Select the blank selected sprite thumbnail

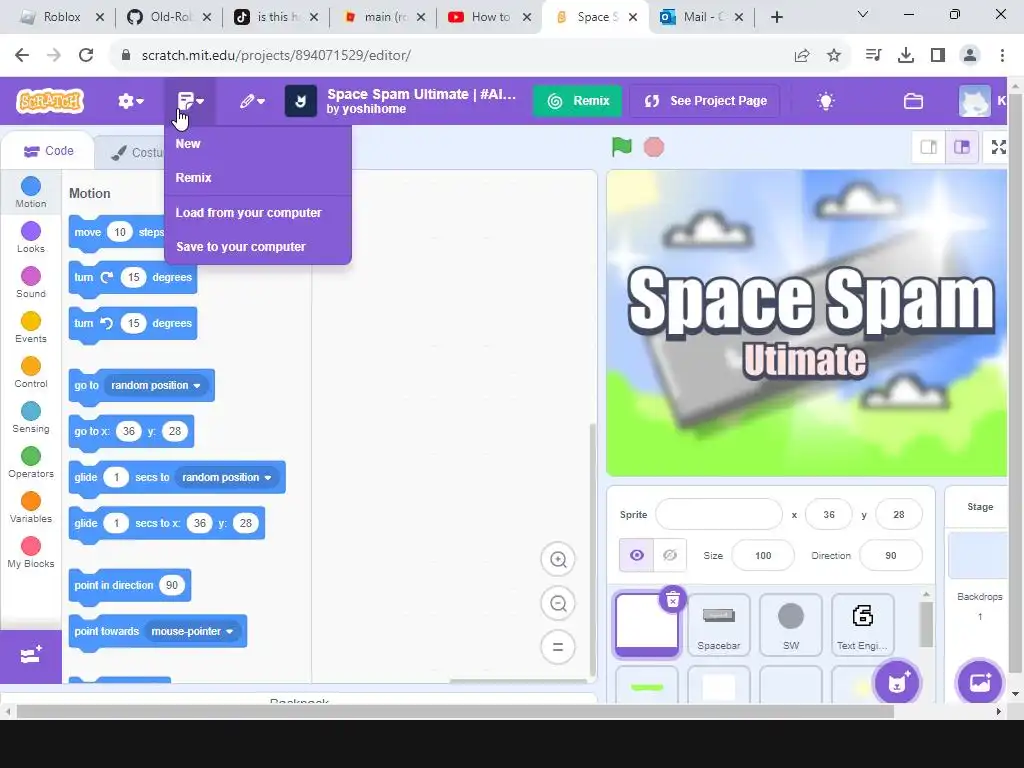647,624
